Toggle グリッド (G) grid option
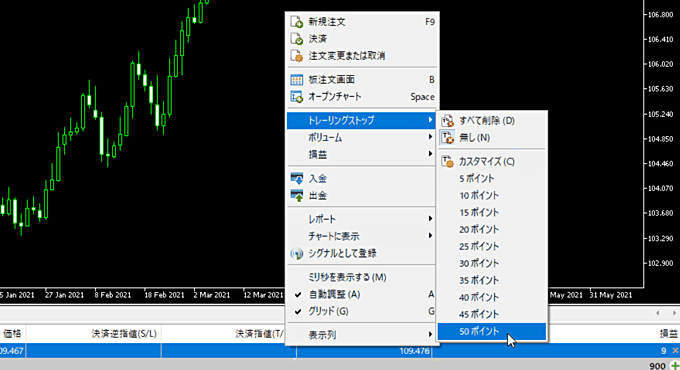The image size is (680, 370). (x=362, y=311)
